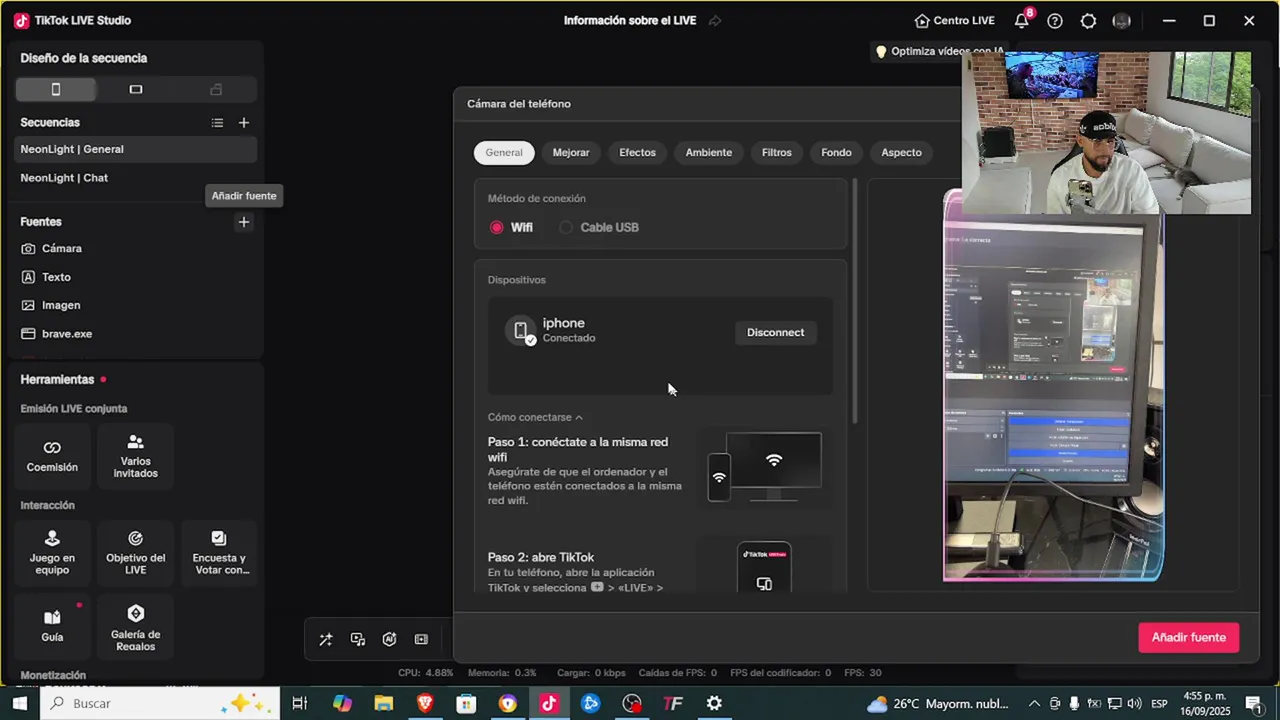The width and height of the screenshot is (1280, 720).
Task: Open the Guía tool
Action: point(52,625)
